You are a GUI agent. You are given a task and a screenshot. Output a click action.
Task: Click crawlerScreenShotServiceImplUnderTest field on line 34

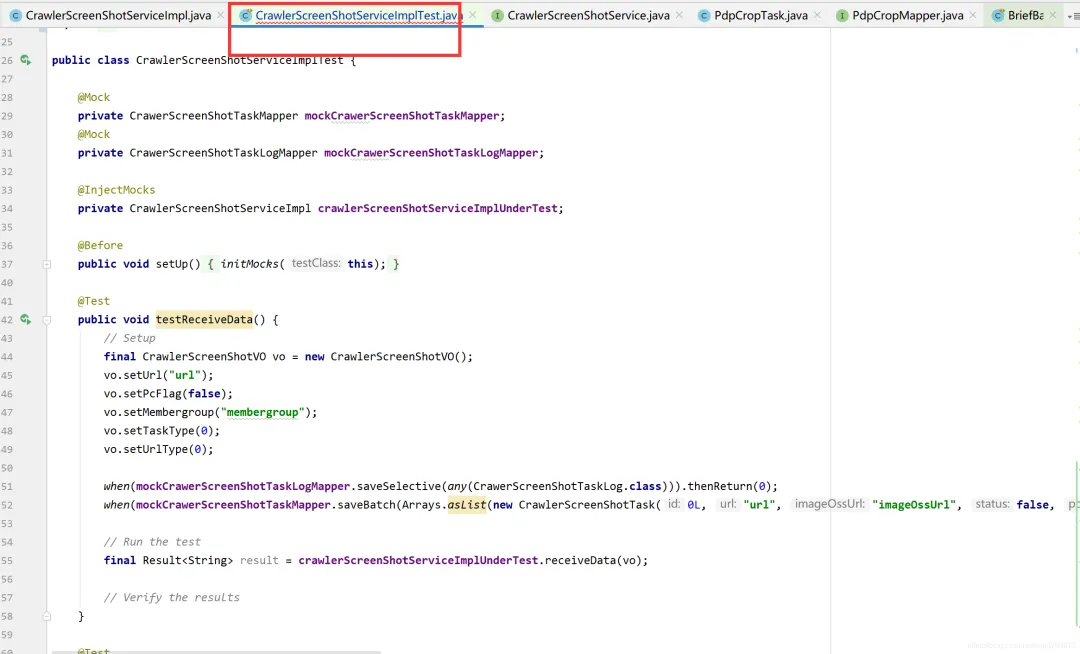437,209
